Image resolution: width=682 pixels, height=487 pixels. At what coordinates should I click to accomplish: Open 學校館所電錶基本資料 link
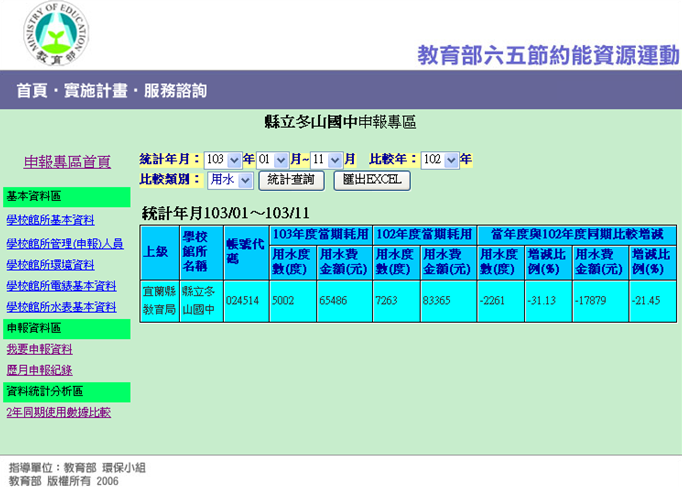click(x=61, y=286)
